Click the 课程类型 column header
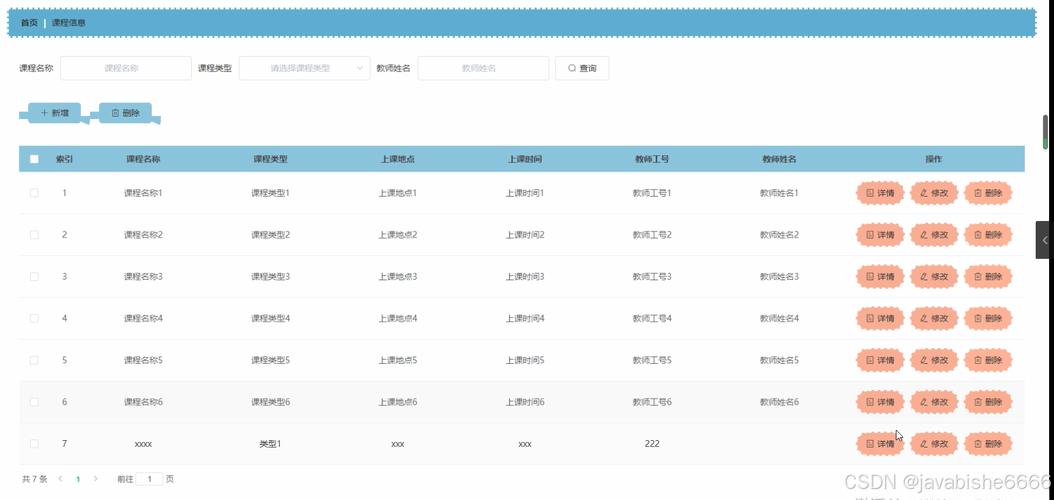 270,159
